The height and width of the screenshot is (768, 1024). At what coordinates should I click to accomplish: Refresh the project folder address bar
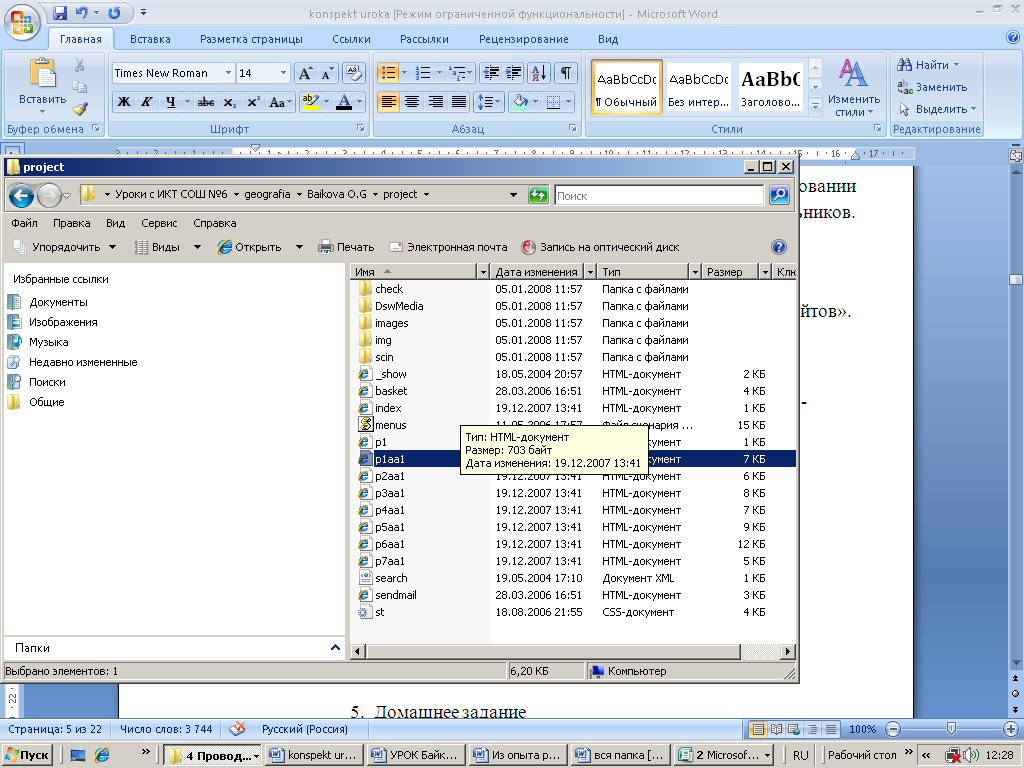538,195
